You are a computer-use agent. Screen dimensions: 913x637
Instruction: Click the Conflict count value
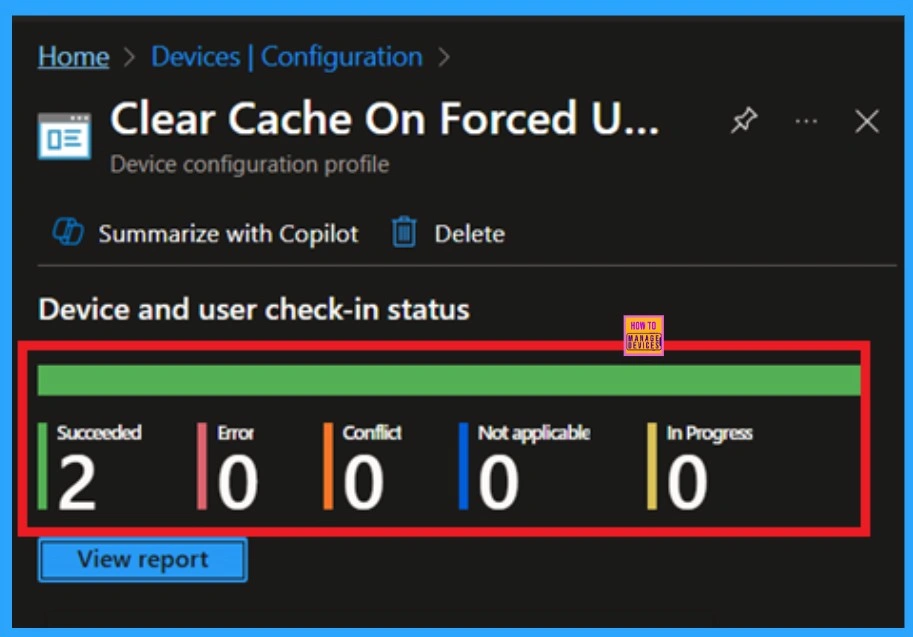363,483
